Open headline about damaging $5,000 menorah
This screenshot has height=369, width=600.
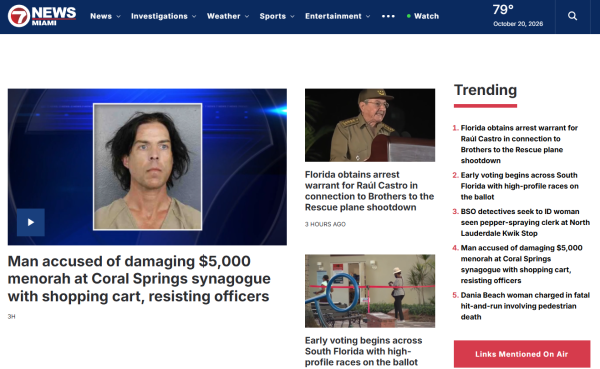coord(139,279)
